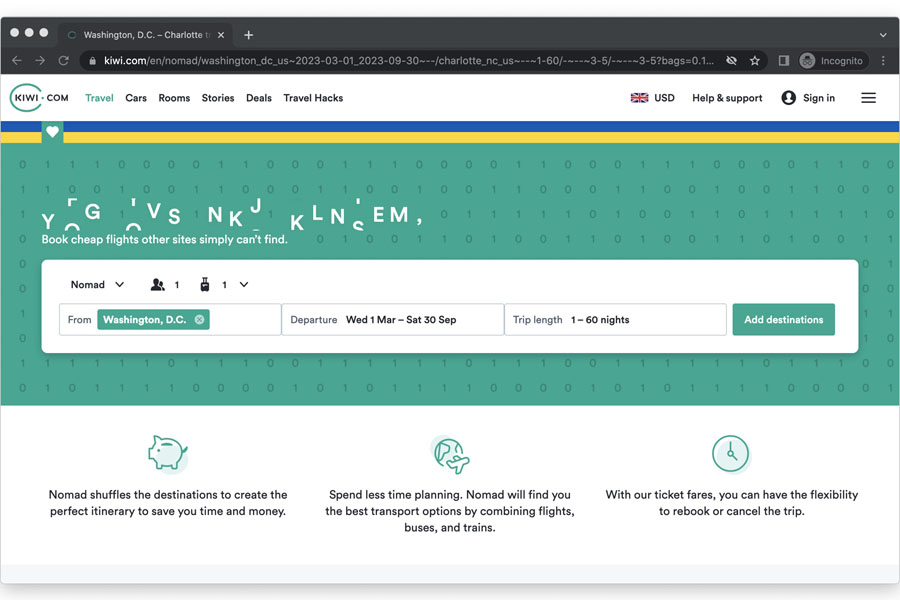Click the sign-in profile avatar icon
Viewport: 900px width, 600px height.
(789, 98)
